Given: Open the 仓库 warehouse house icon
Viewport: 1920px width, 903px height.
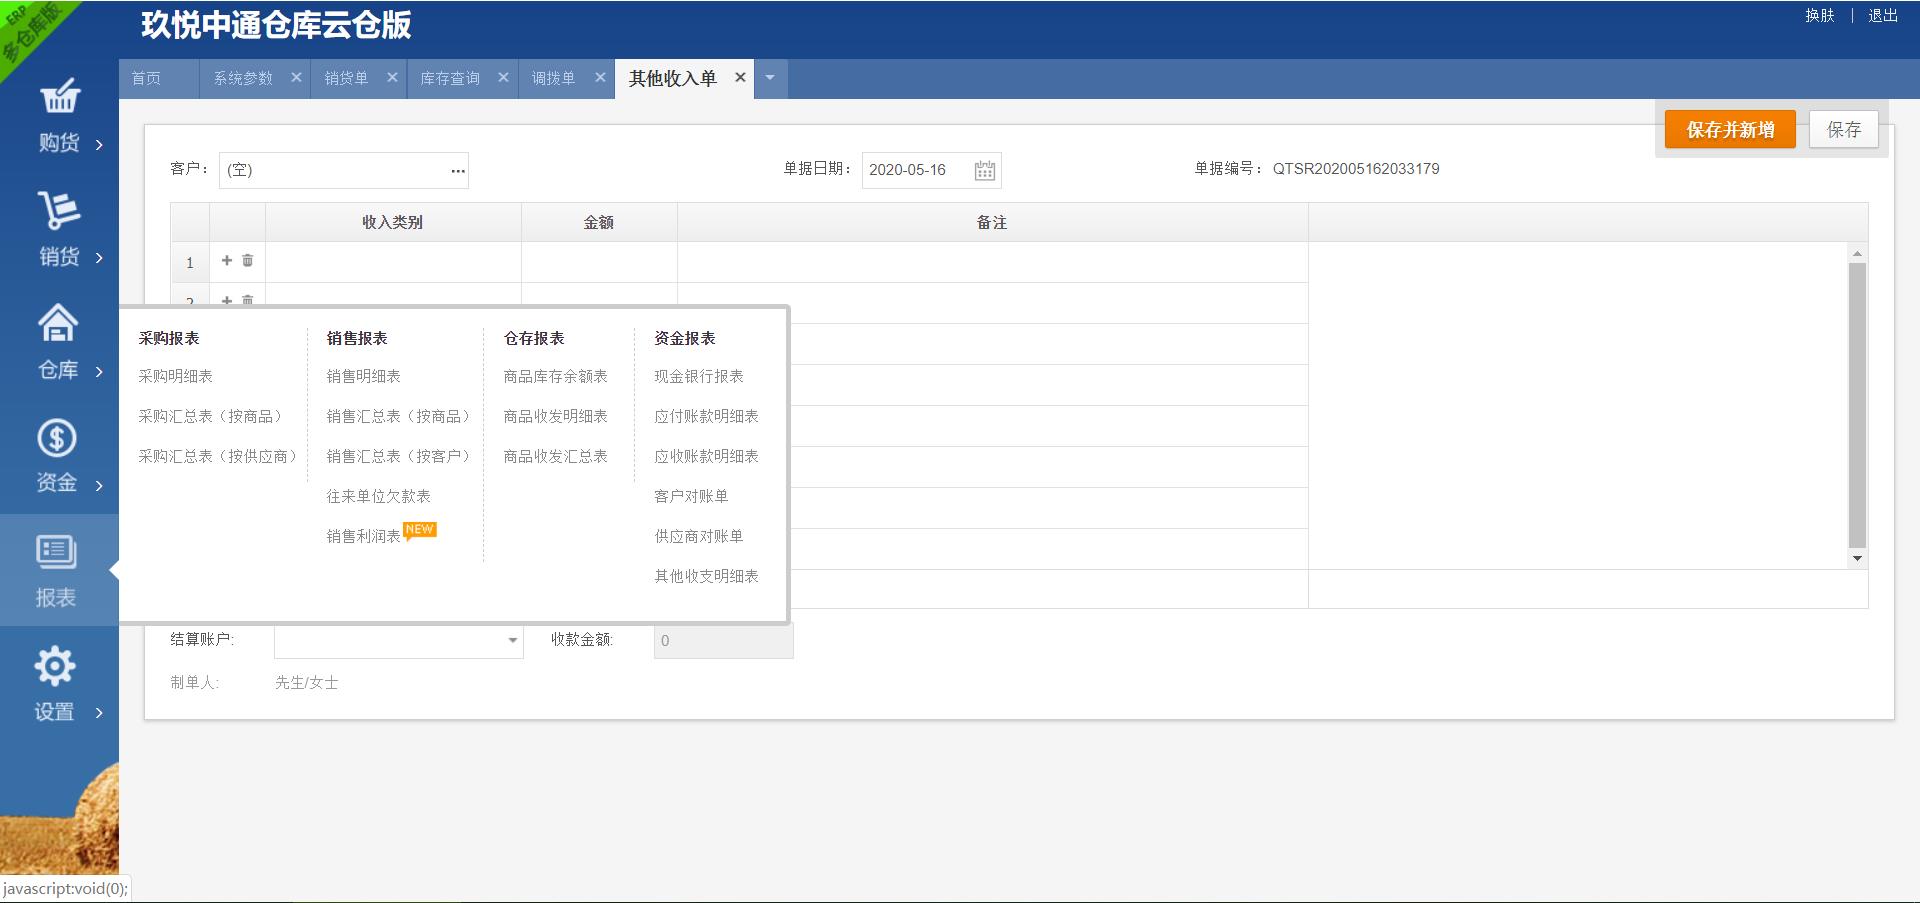Looking at the screenshot, I should click(58, 322).
